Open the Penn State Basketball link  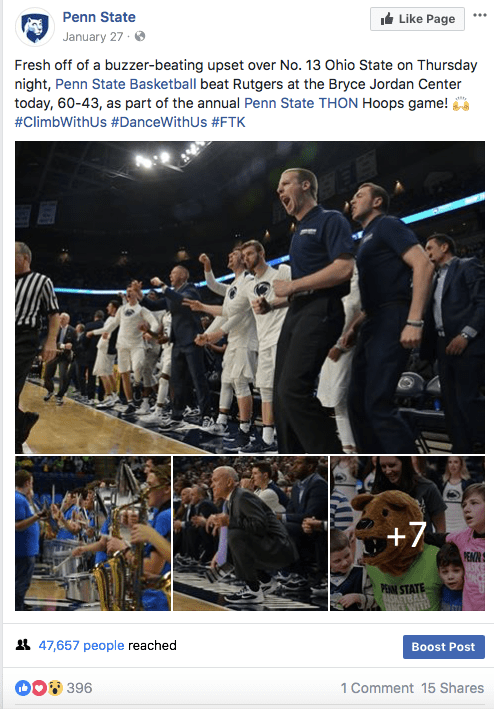(x=126, y=84)
